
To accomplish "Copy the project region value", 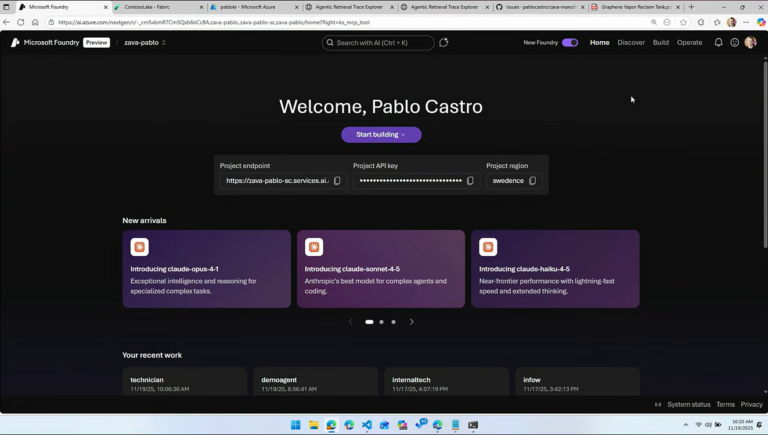I will click(x=532, y=181).
